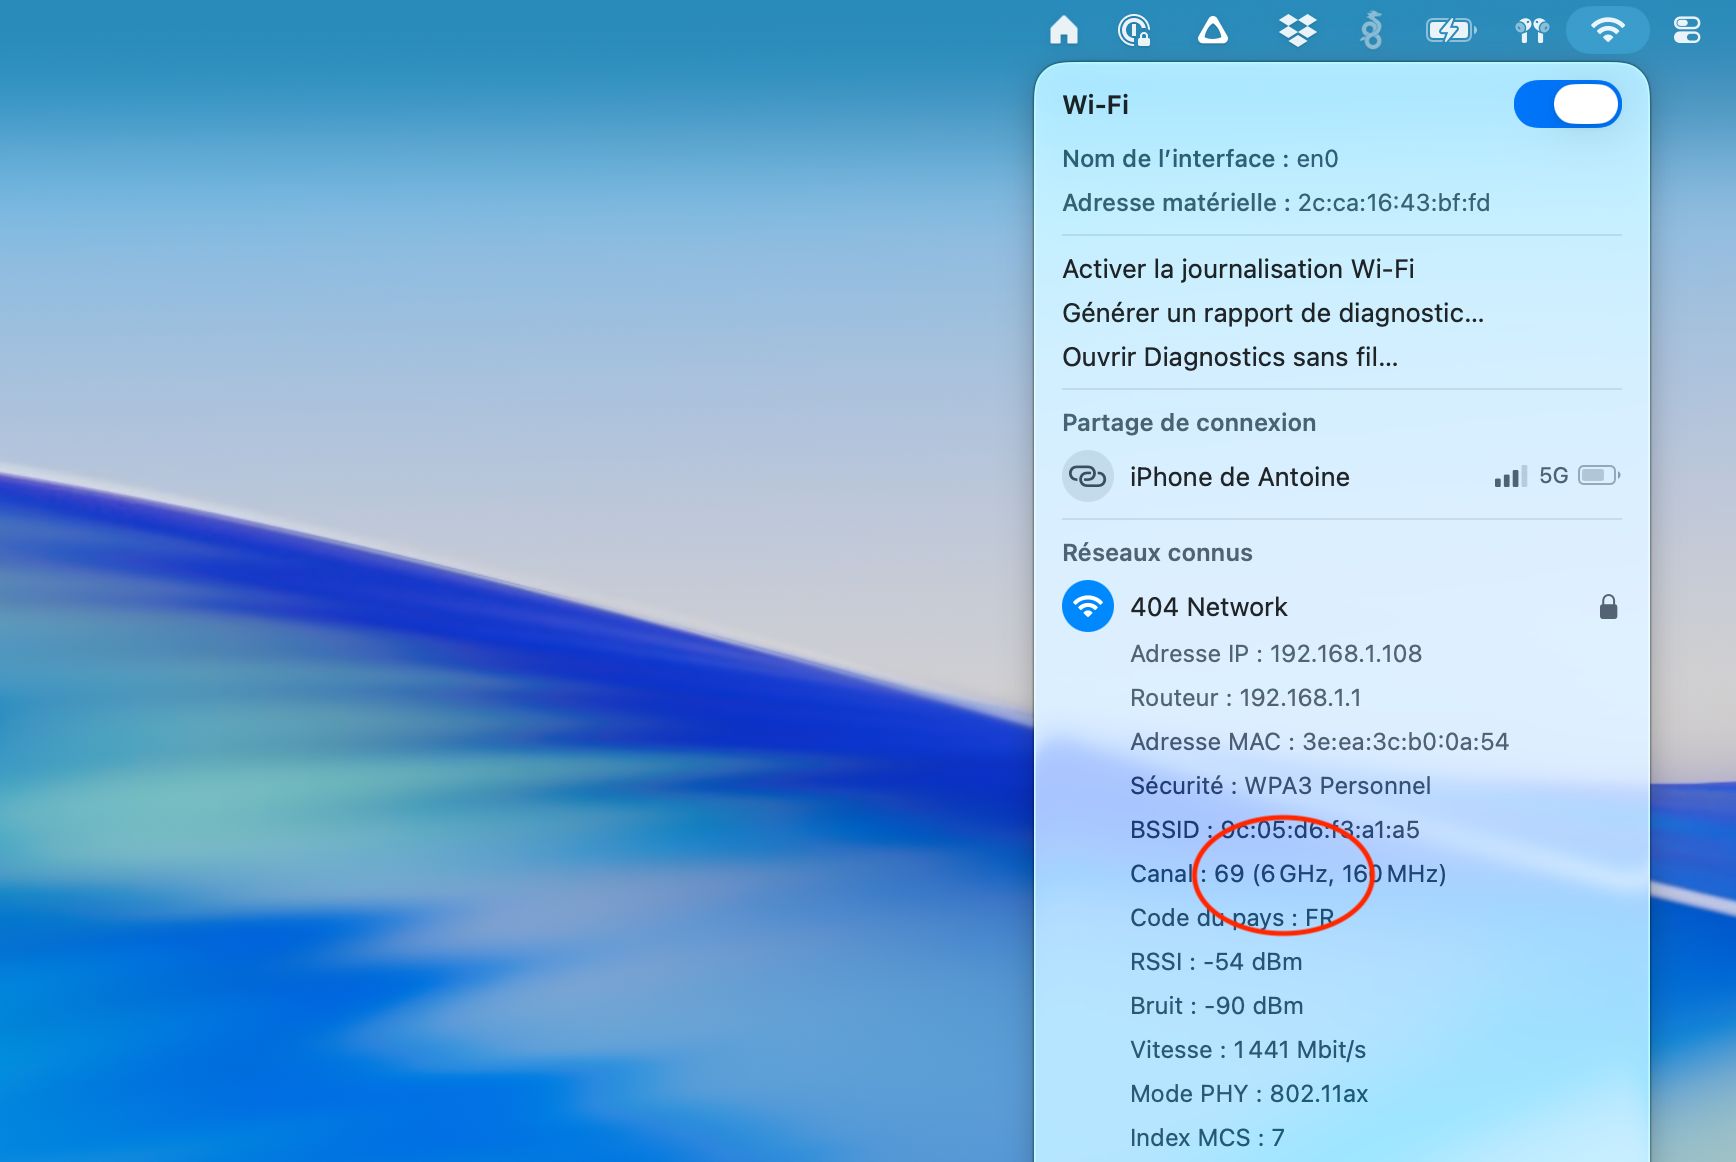Click the Wi-Fi icon in menu bar
The height and width of the screenshot is (1162, 1736).
click(1607, 31)
